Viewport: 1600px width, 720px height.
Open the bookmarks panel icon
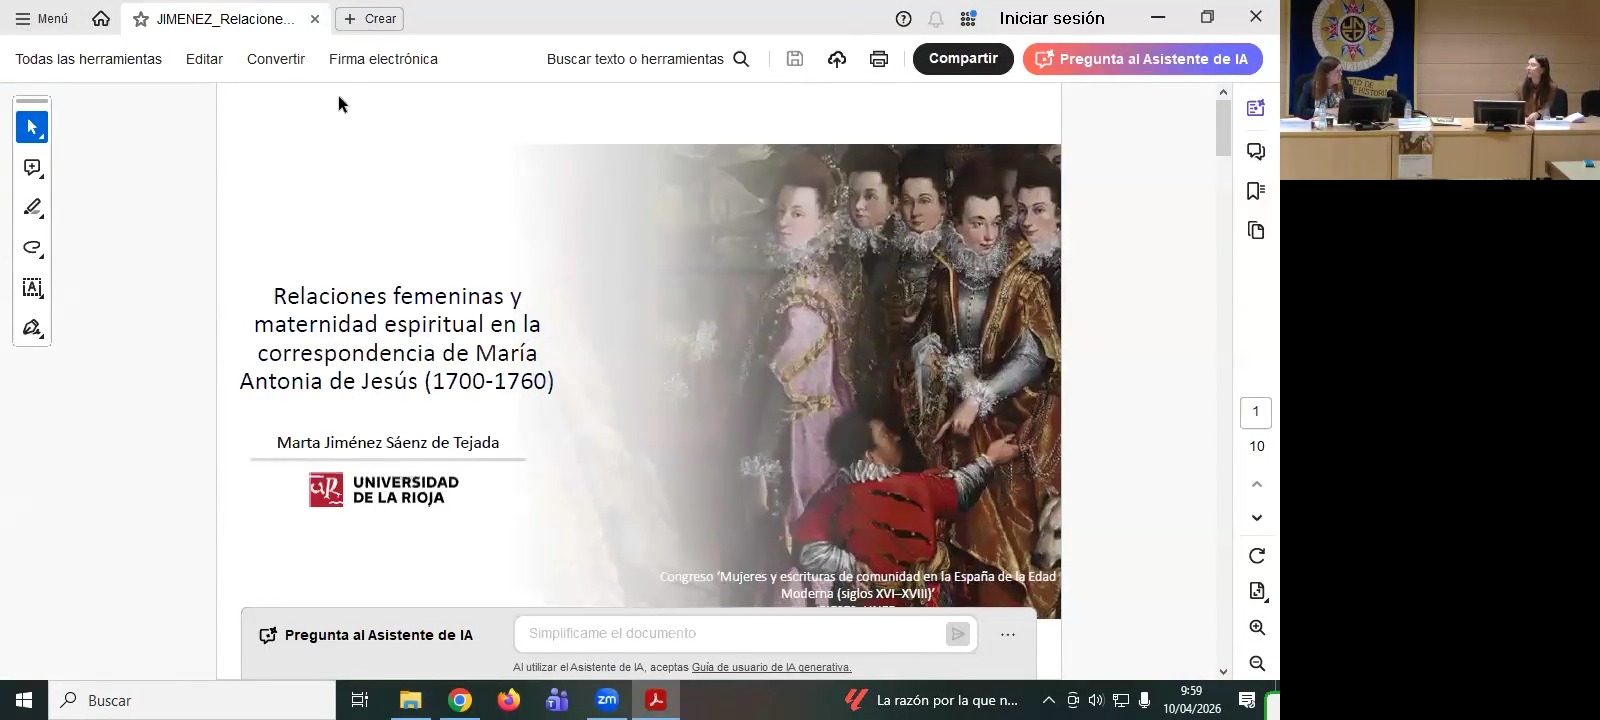pos(1256,191)
